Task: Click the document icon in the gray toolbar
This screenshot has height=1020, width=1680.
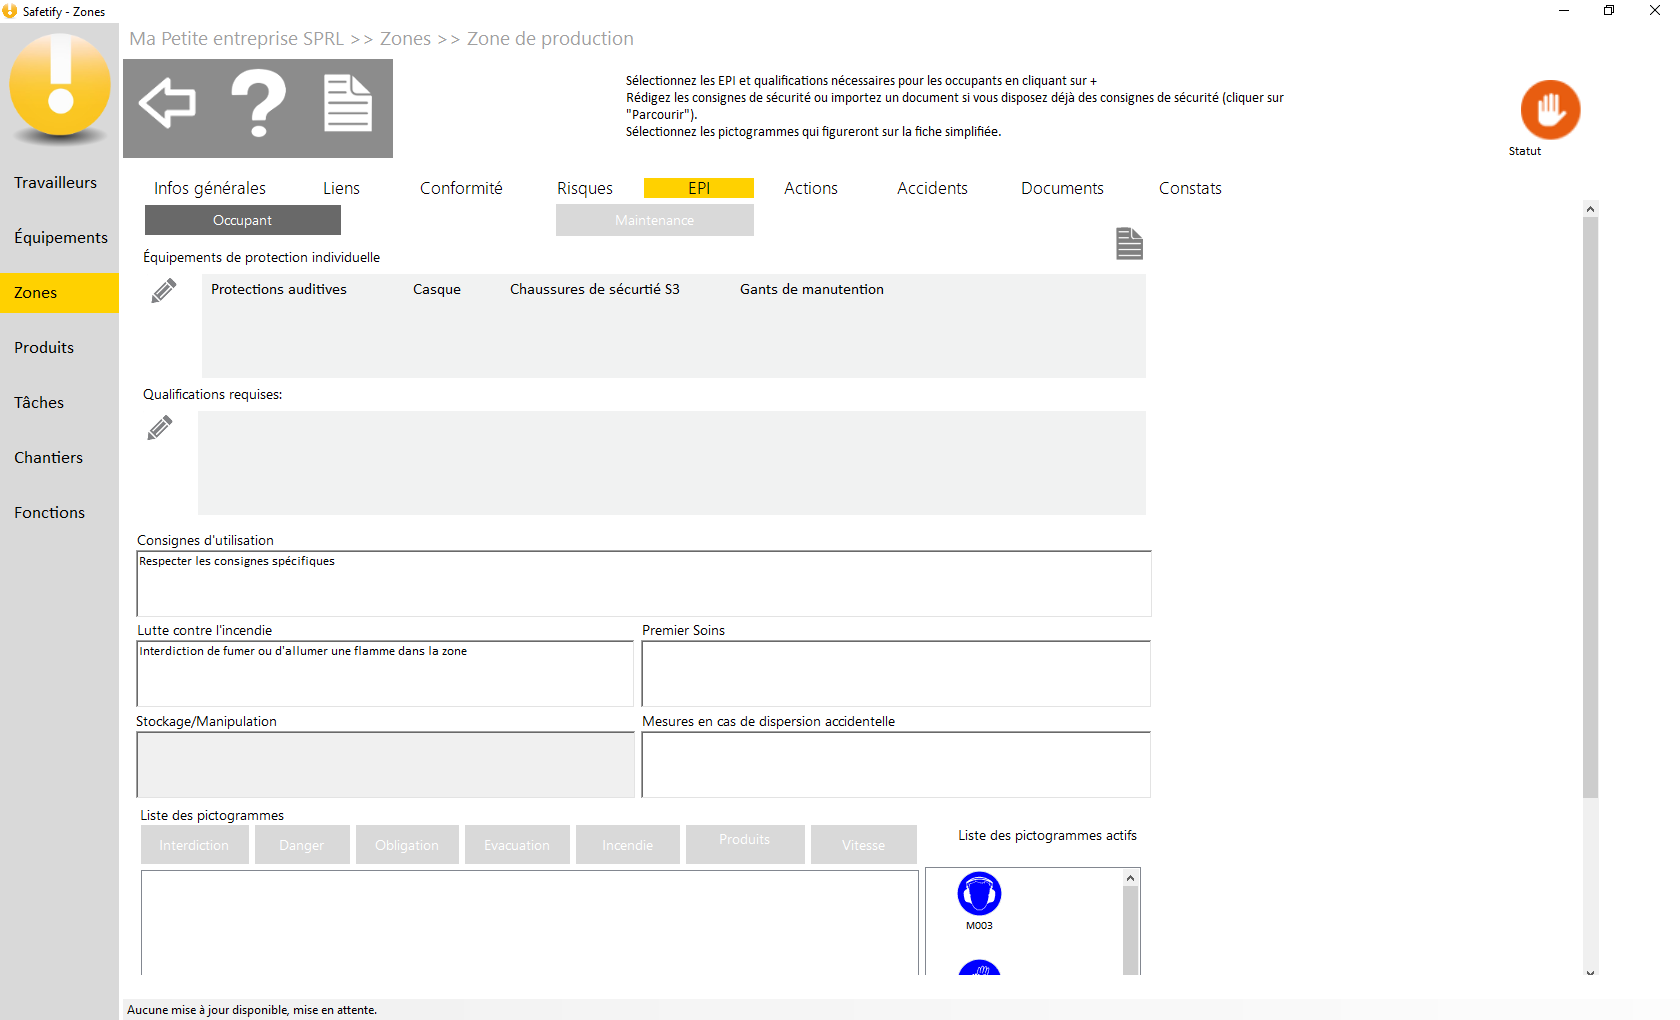Action: pyautogui.click(x=348, y=103)
